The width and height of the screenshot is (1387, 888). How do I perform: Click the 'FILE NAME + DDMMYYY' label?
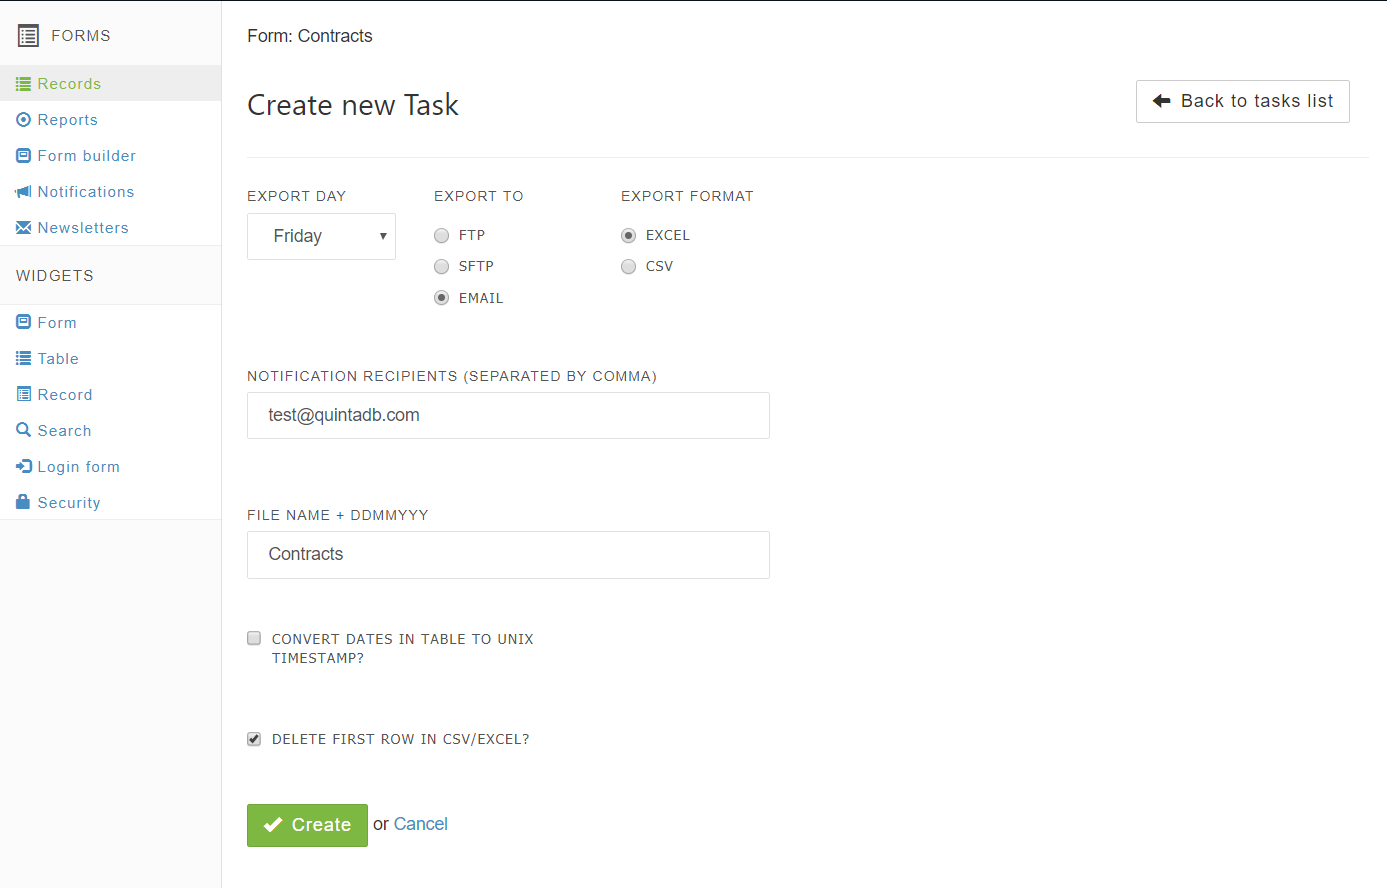[338, 515]
